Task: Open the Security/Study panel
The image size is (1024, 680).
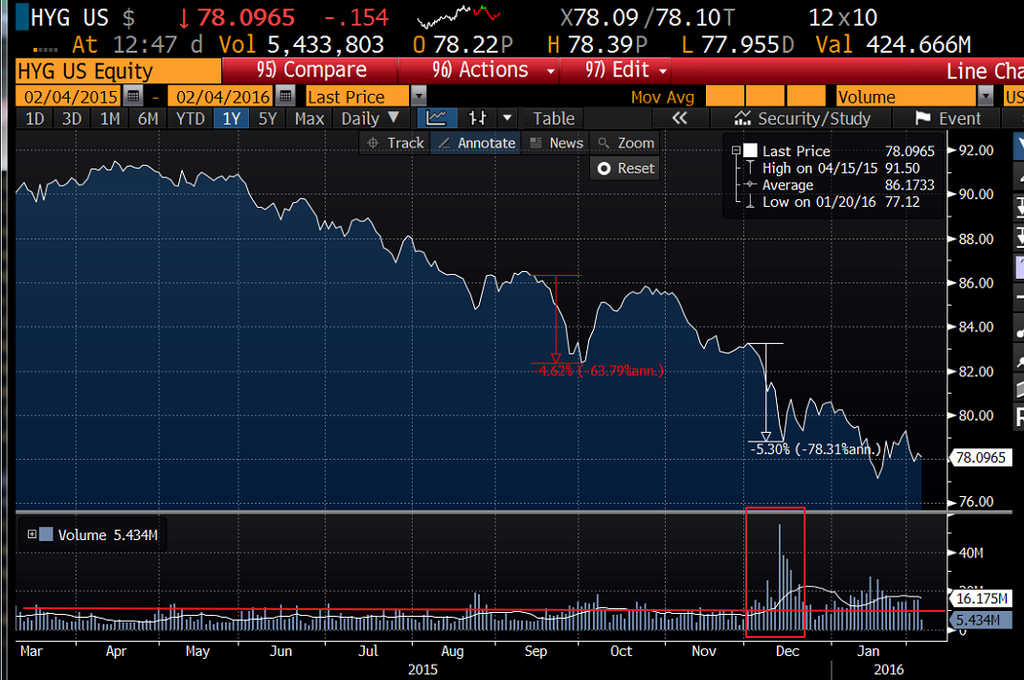Action: (x=803, y=118)
